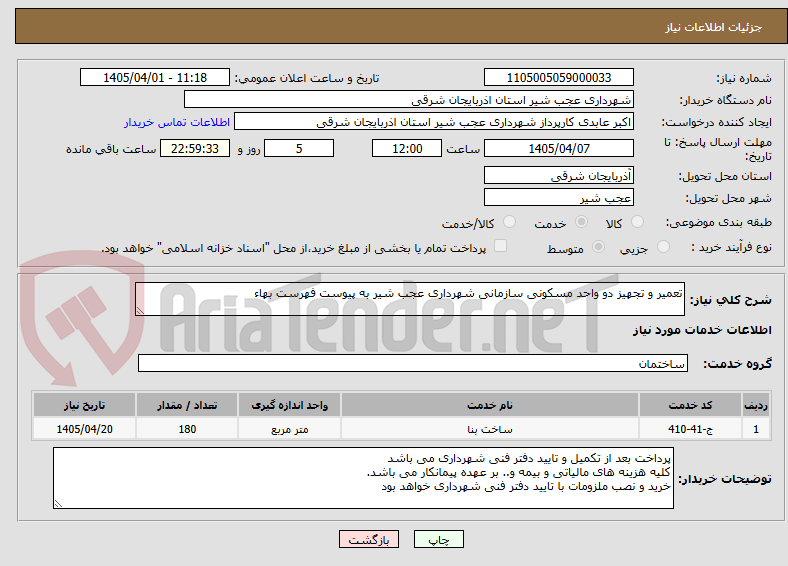Select the کالا/خدمت radio button
The image size is (788, 566).
point(510,222)
